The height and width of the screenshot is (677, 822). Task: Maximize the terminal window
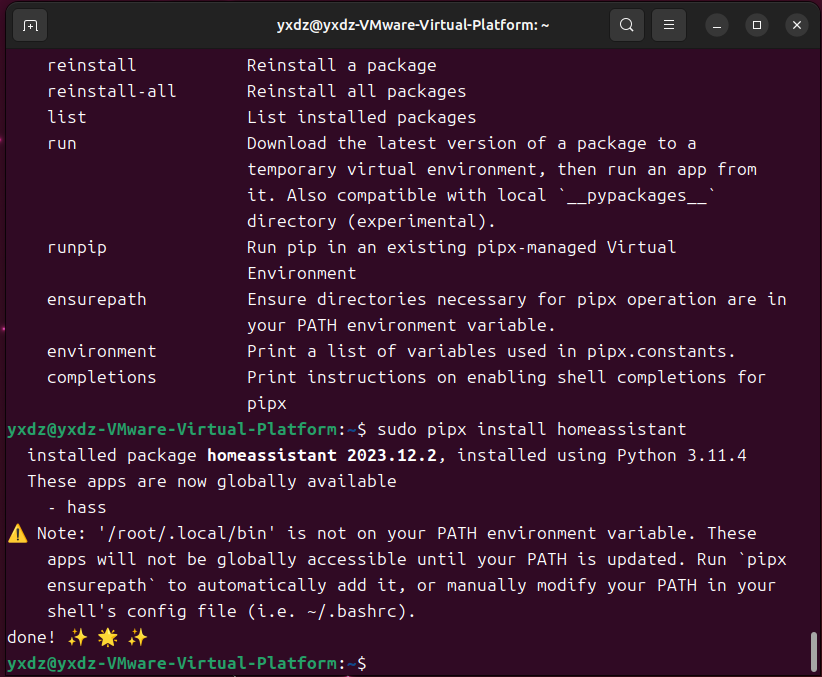coord(756,25)
